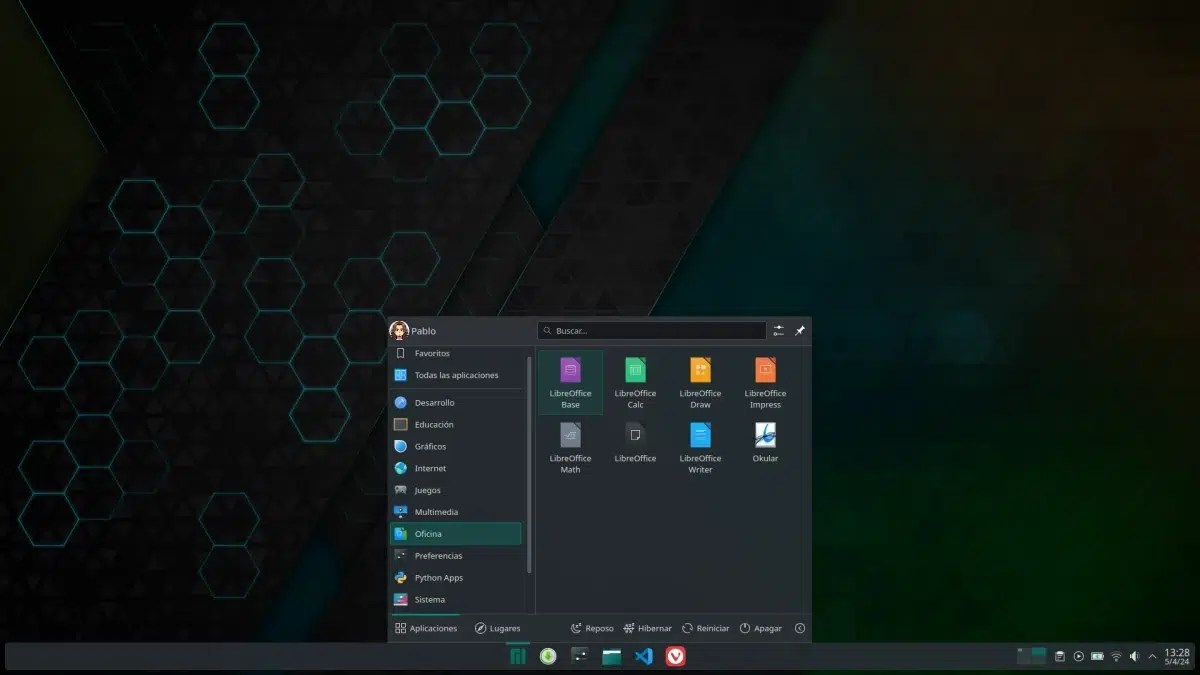
Task: Switch to the Lugares tab
Action: 498,628
